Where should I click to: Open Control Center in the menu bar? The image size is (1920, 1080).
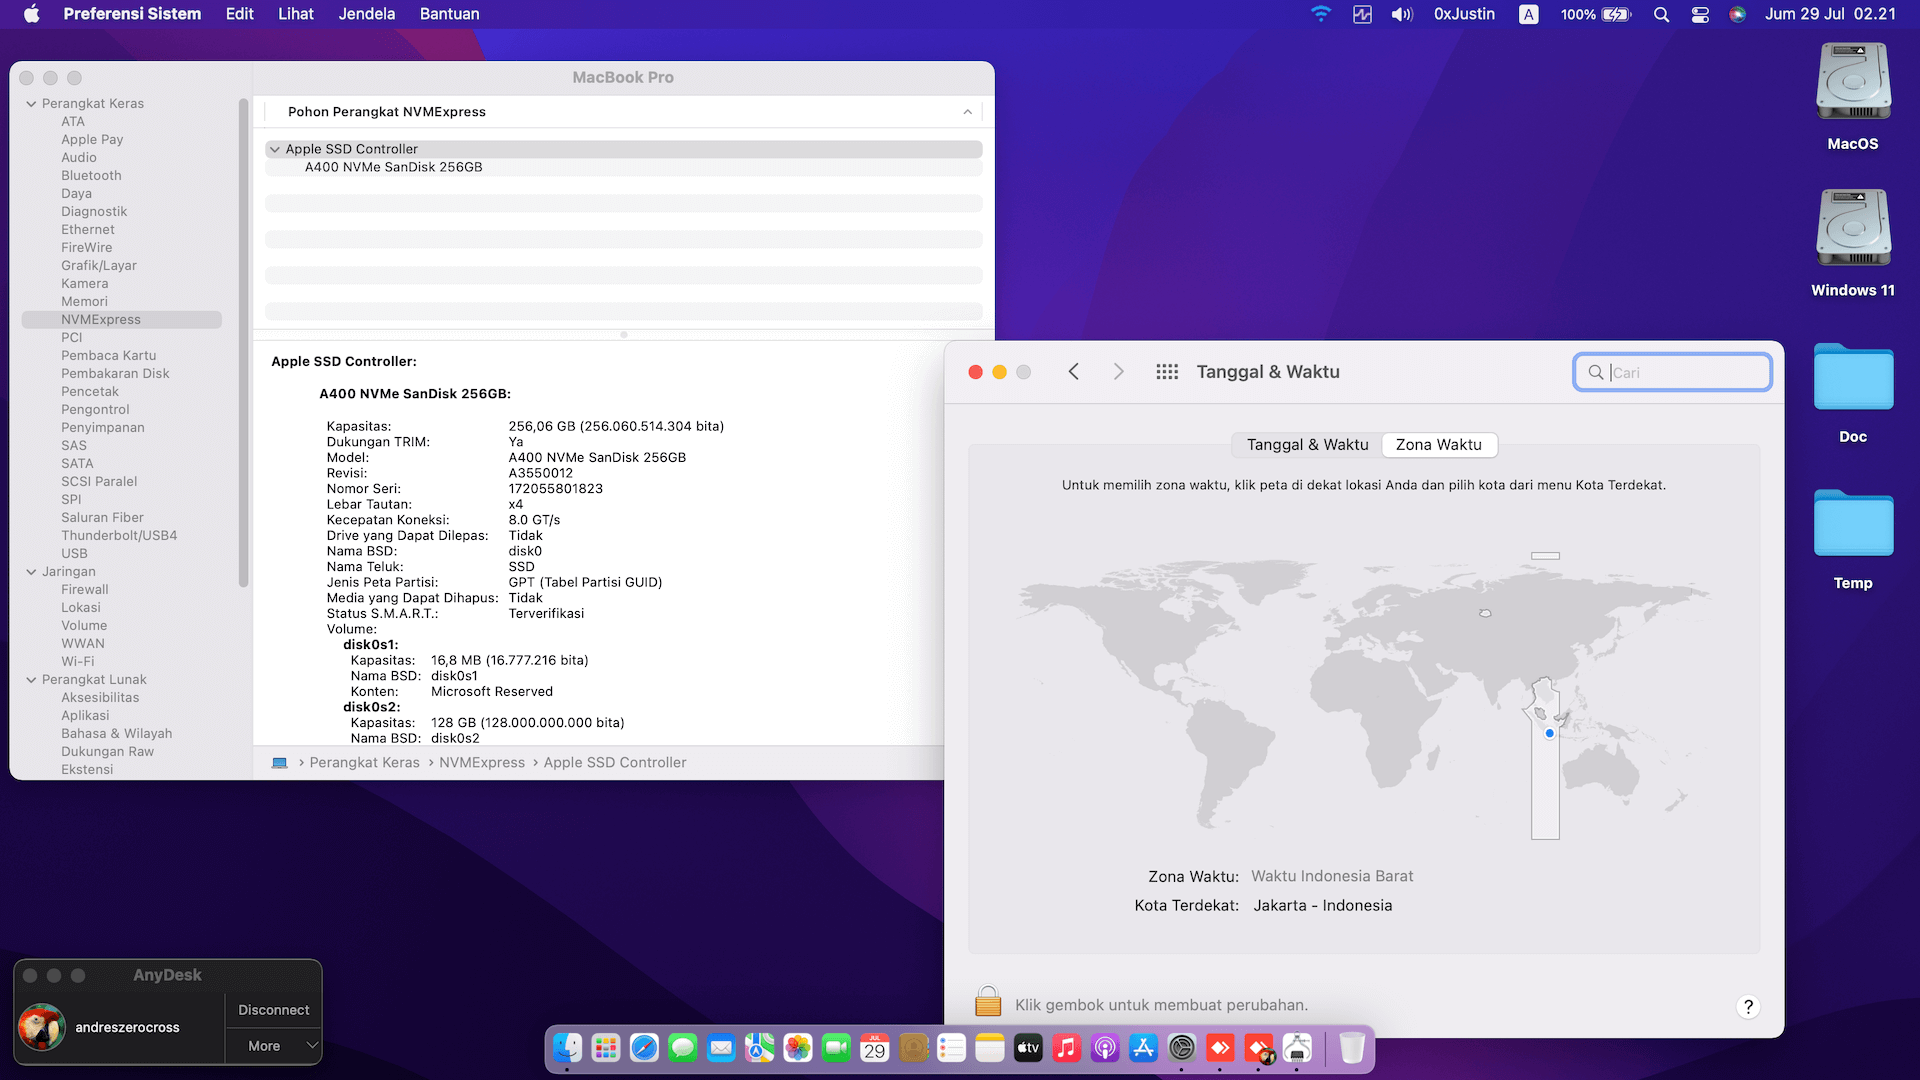[1700, 14]
